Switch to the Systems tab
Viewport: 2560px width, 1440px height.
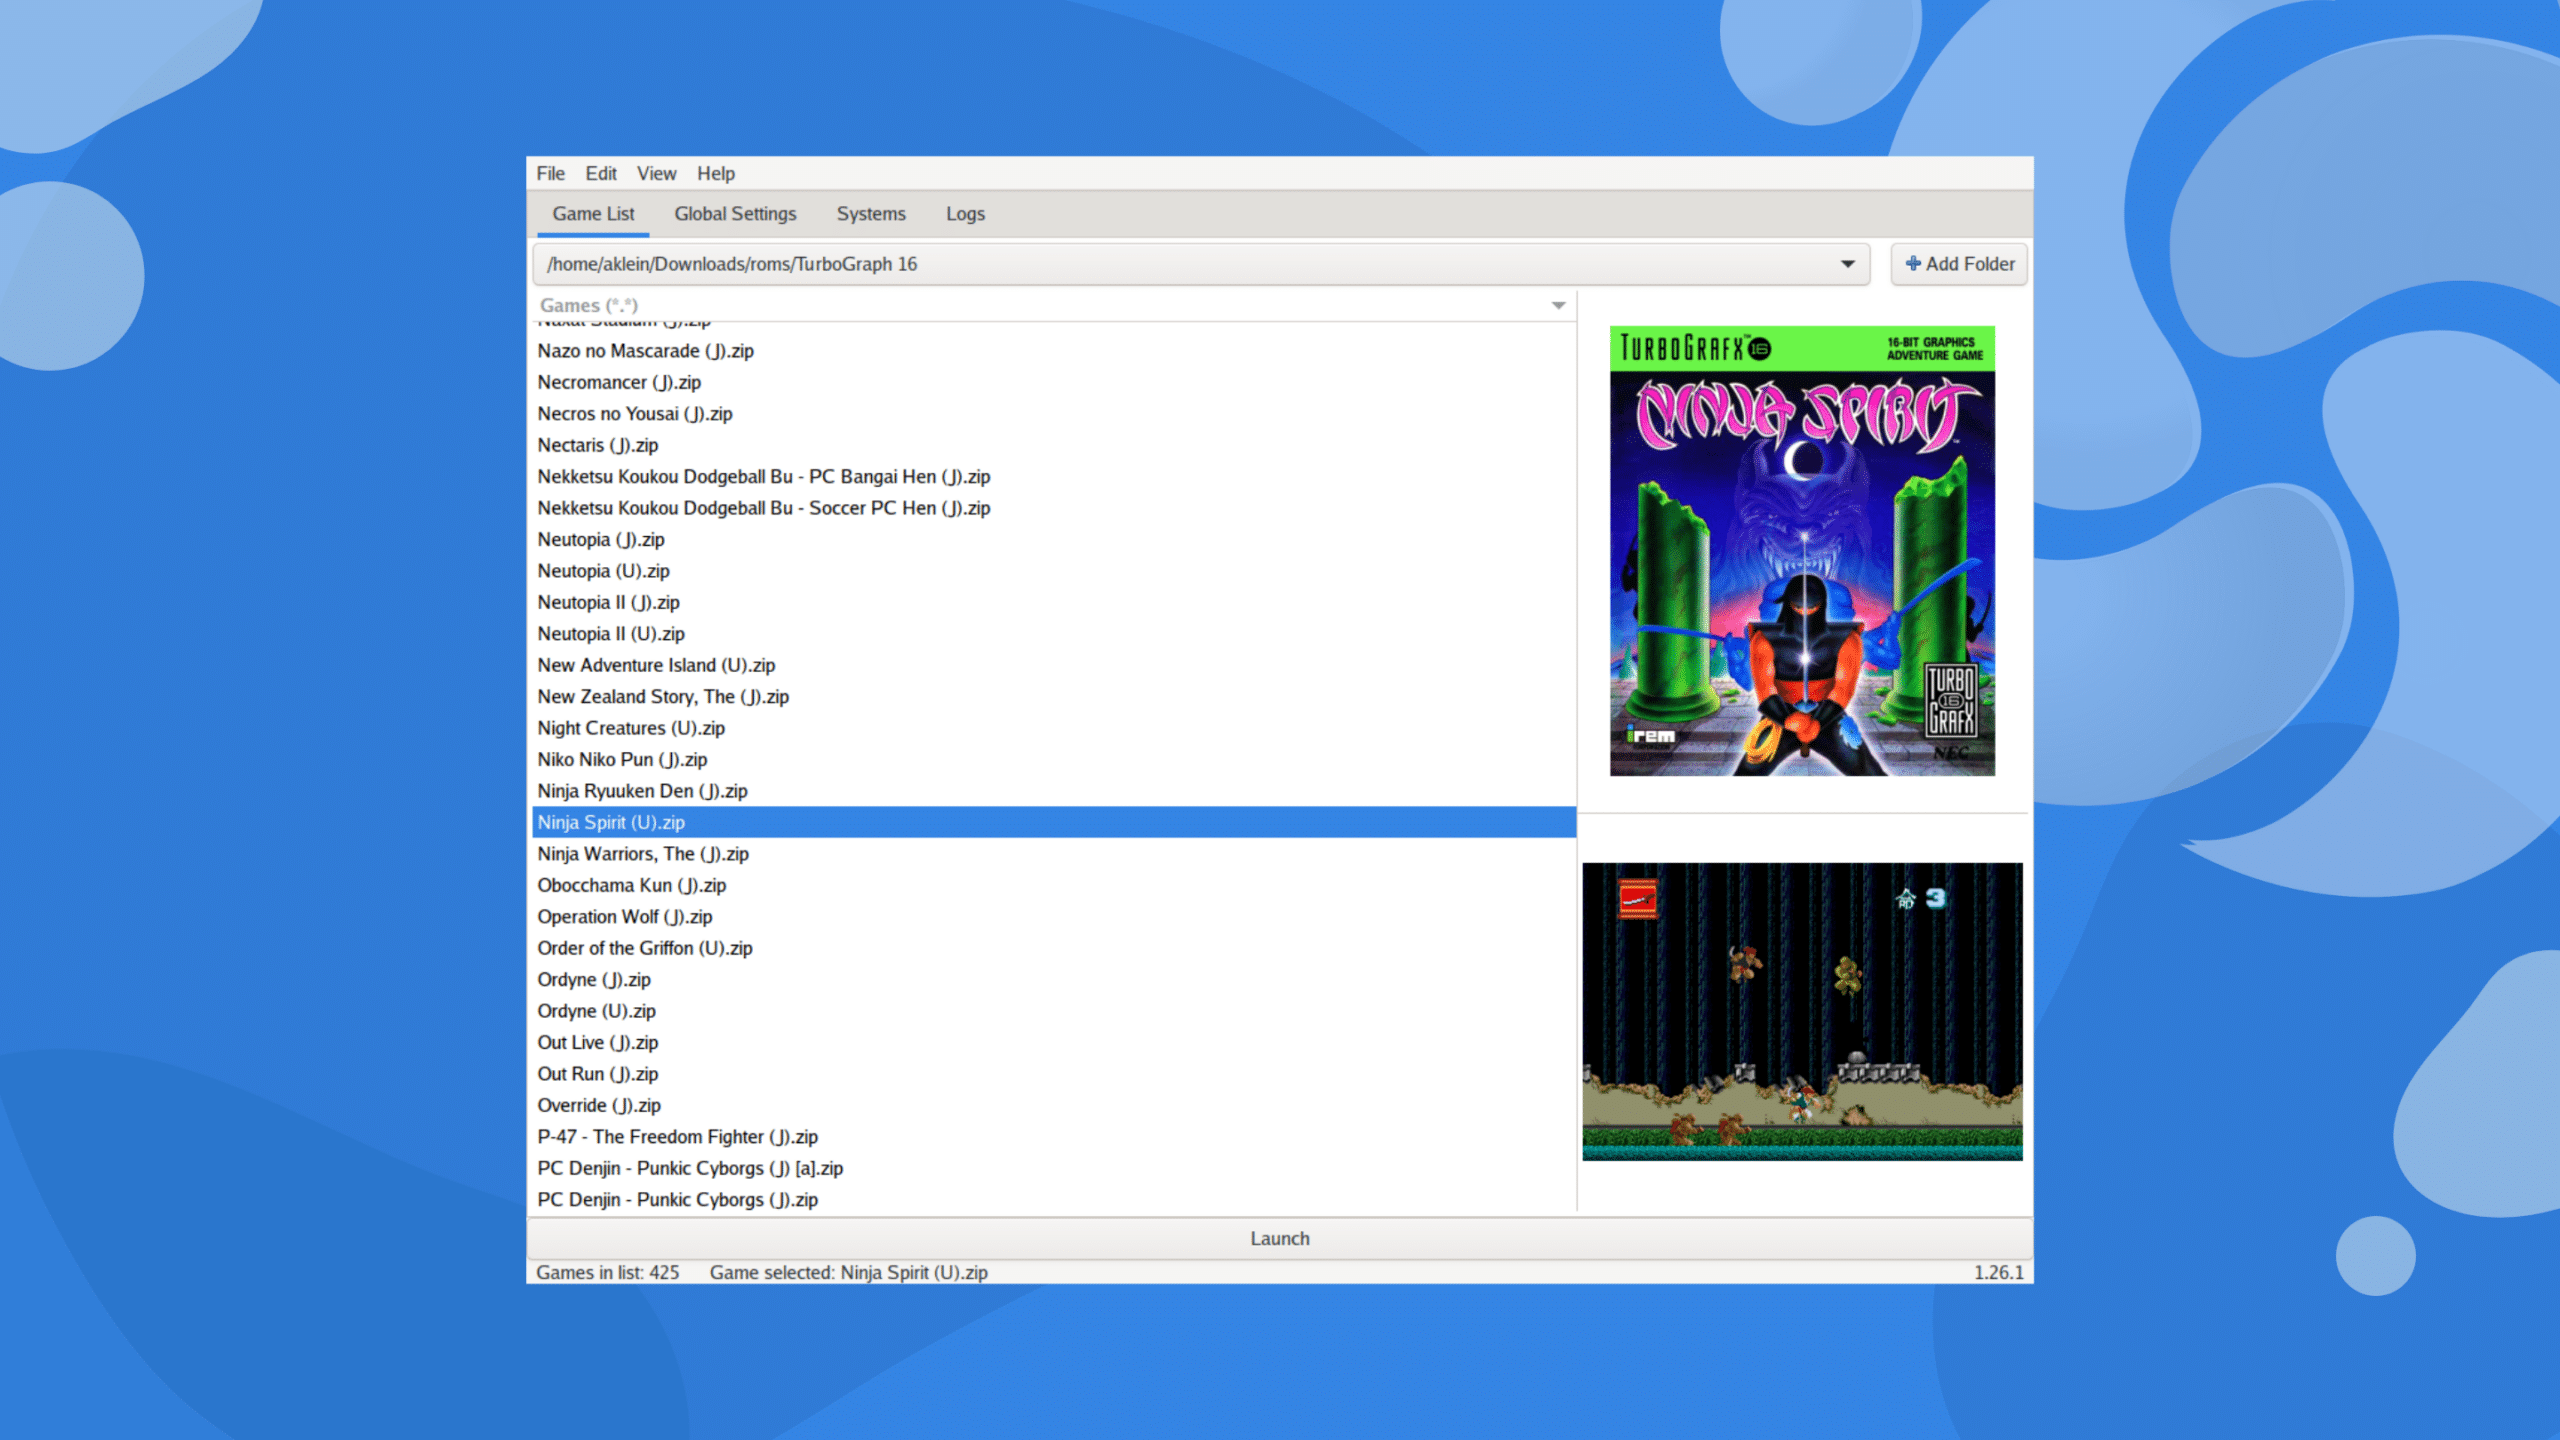871,214
